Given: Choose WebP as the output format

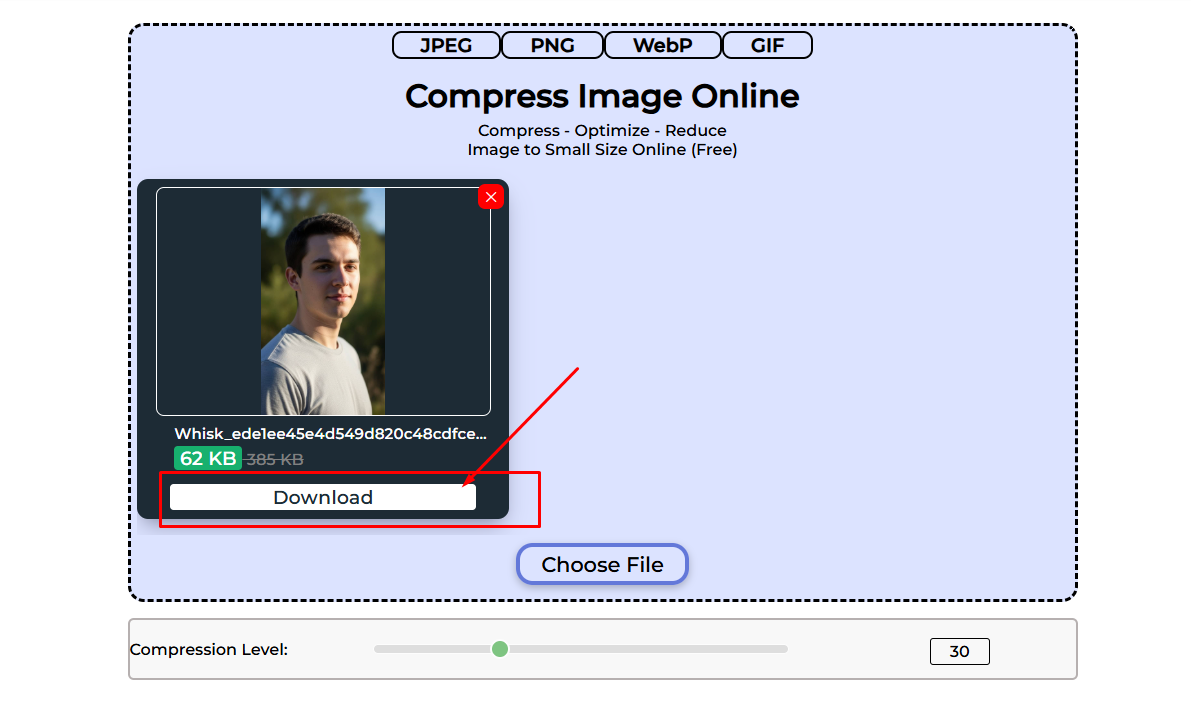Looking at the screenshot, I should point(662,44).
